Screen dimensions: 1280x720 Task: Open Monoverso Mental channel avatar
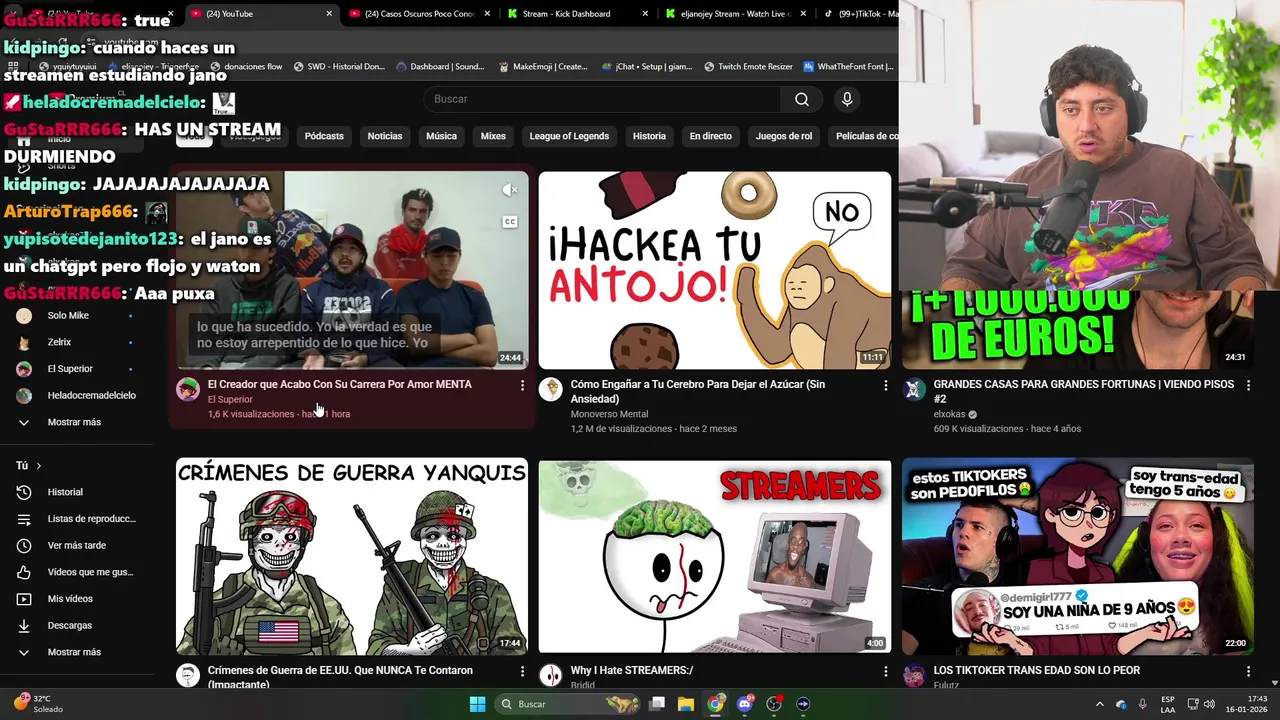coord(551,389)
